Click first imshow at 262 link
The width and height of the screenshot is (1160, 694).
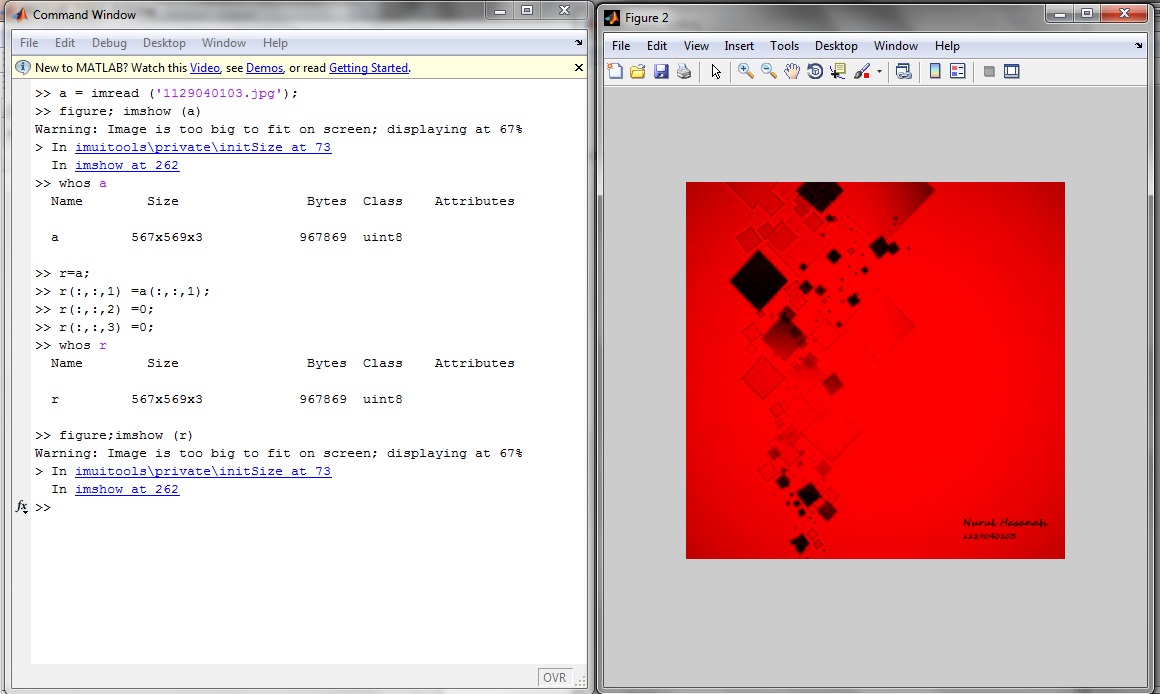[127, 165]
